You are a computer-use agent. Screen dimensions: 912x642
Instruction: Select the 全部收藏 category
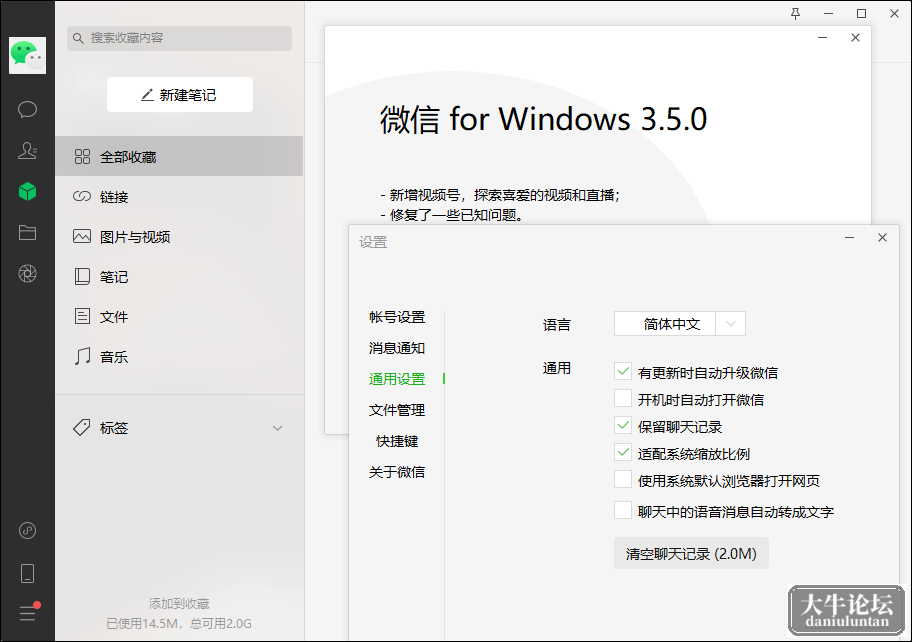click(x=179, y=156)
